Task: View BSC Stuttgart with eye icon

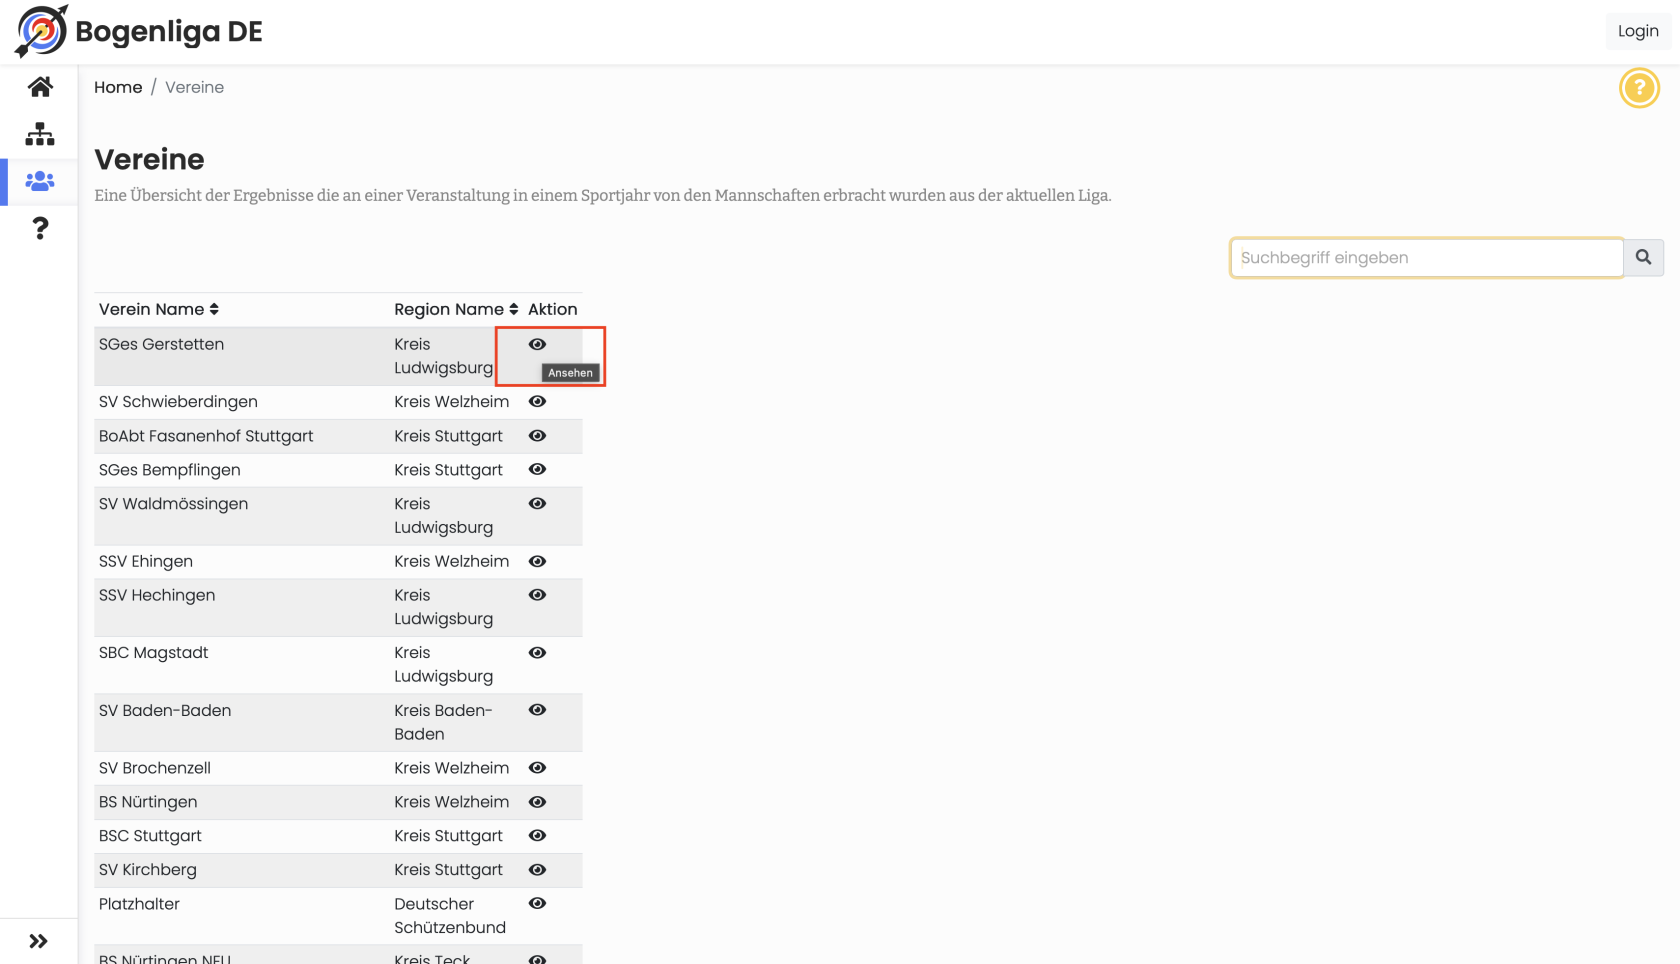Action: coord(537,835)
